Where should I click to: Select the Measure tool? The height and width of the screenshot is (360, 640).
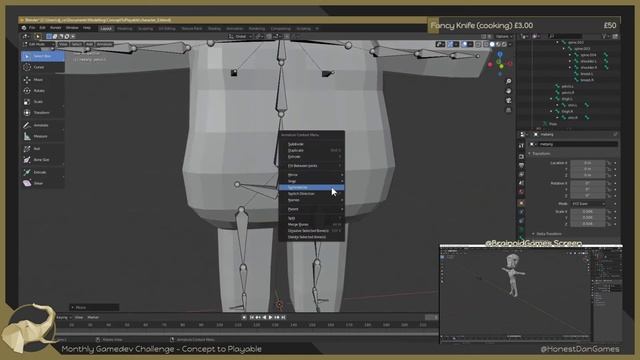42,136
